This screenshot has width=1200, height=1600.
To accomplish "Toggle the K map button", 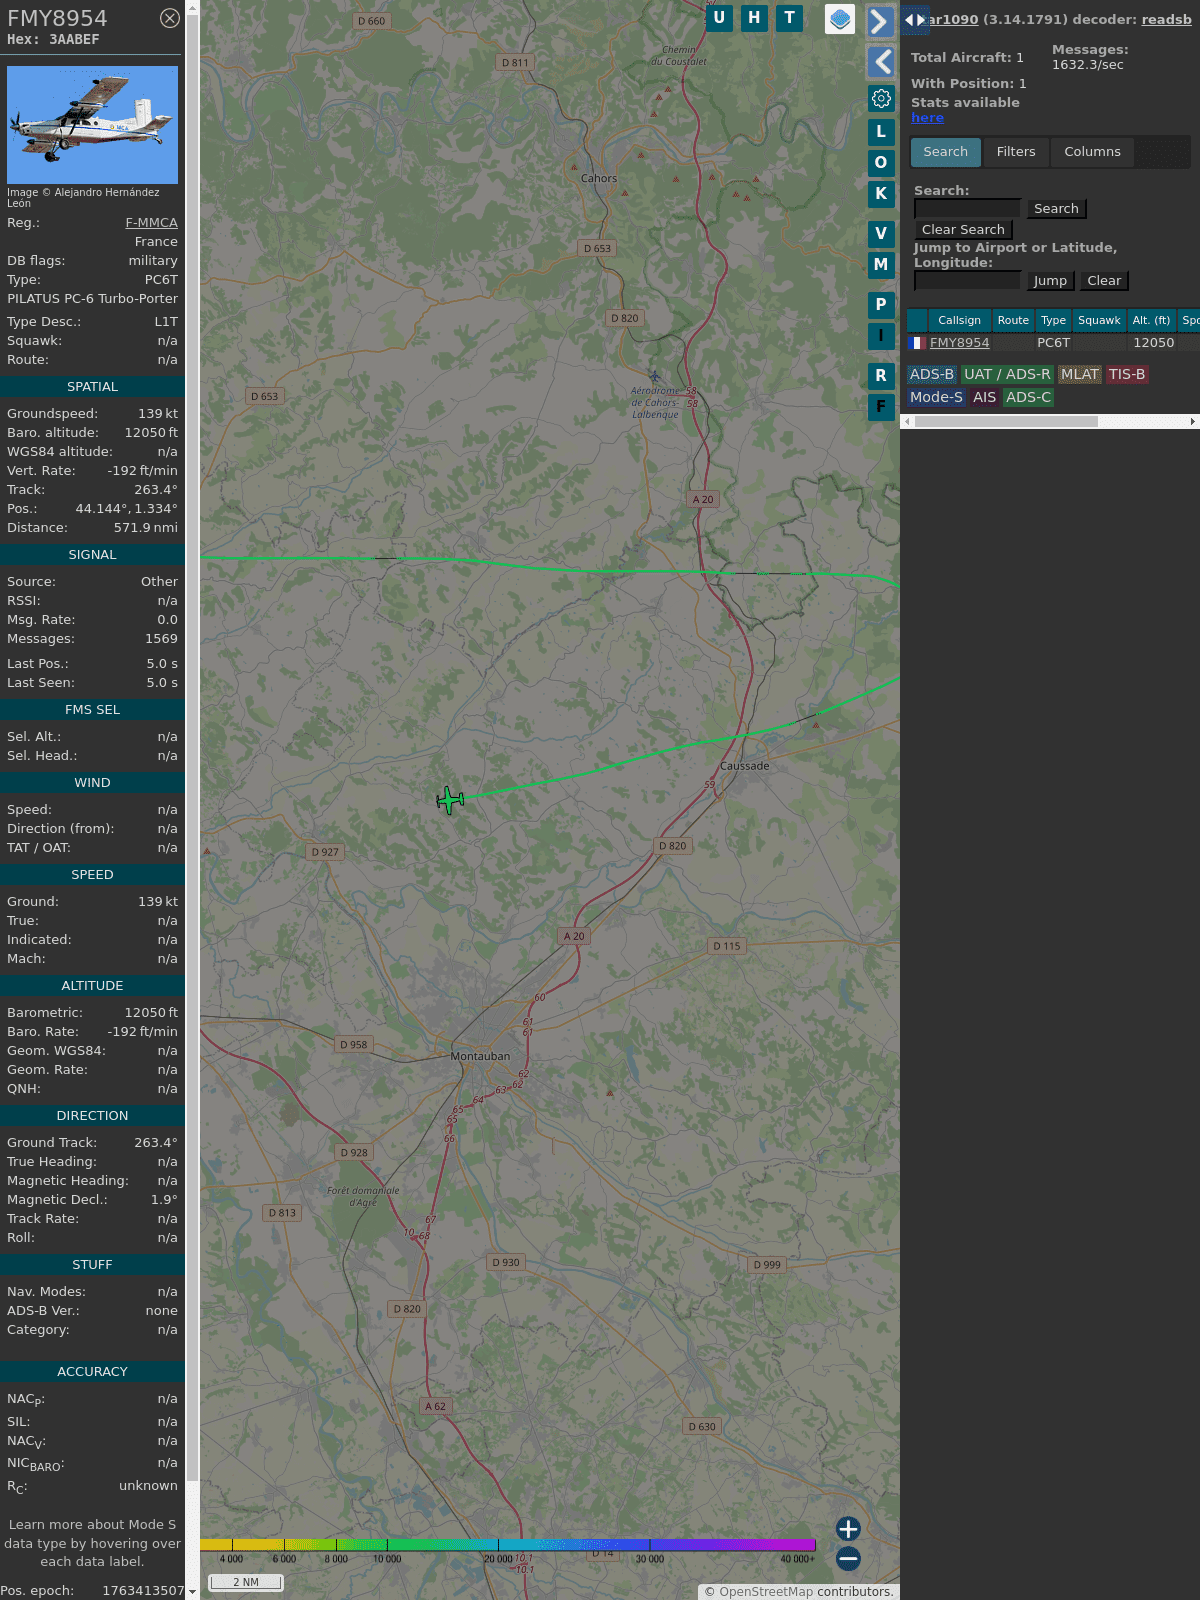I will (881, 194).
